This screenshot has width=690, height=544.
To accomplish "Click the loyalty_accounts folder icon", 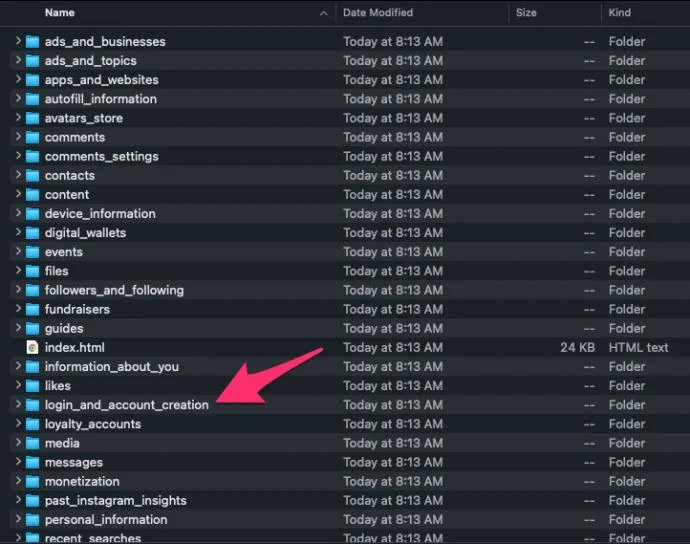I will click(33, 424).
